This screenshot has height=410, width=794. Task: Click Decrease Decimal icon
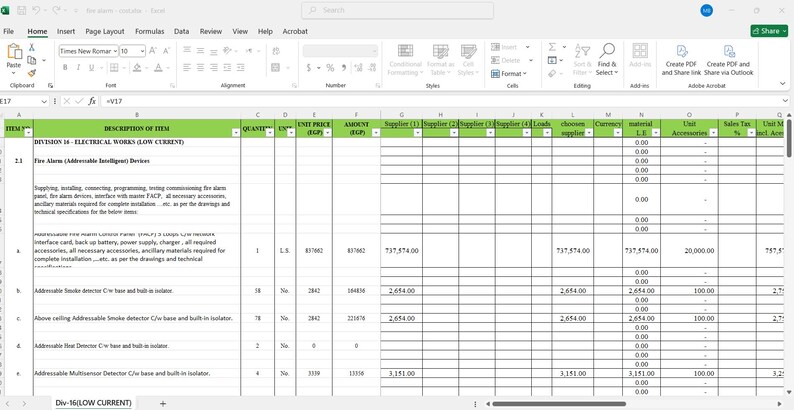pyautogui.click(x=372, y=67)
